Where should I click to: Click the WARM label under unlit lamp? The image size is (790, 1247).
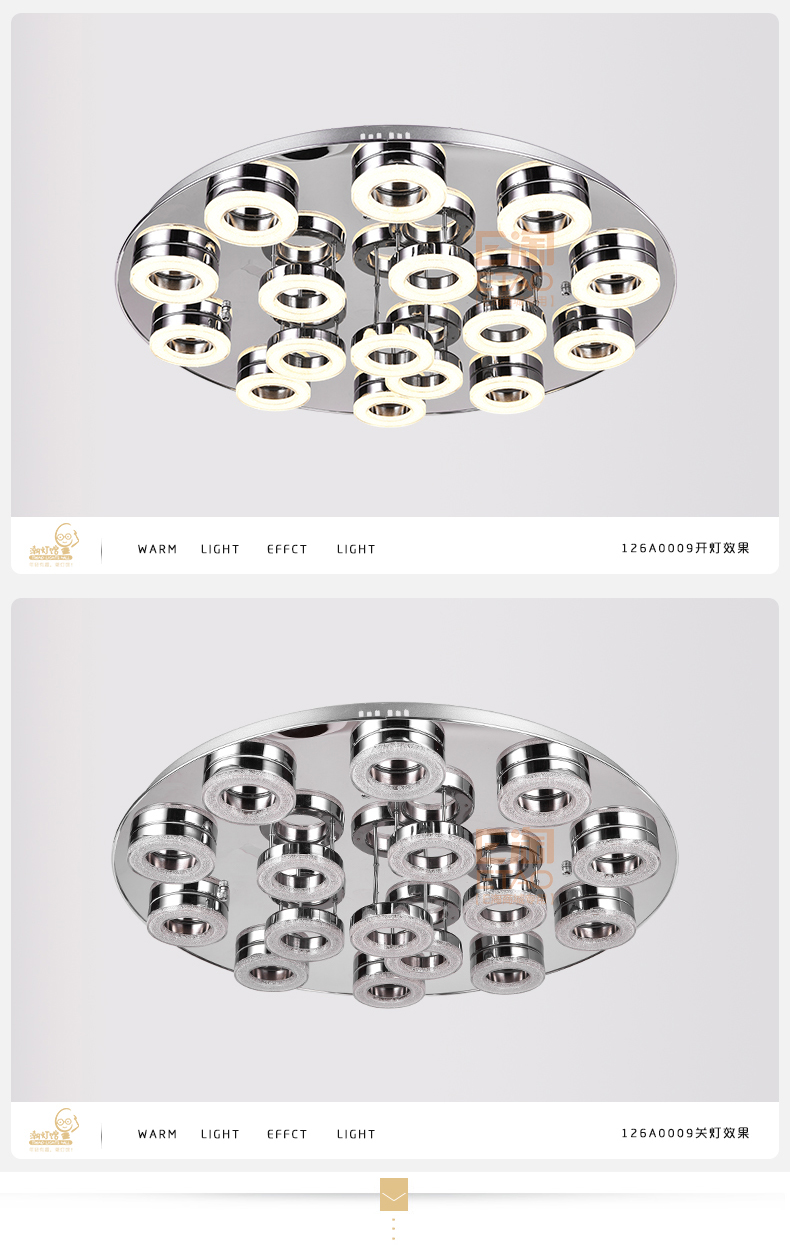(x=157, y=1134)
